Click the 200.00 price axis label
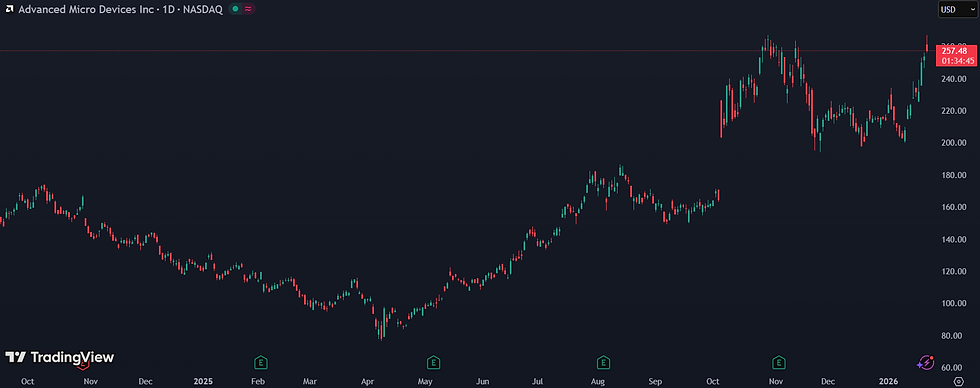The width and height of the screenshot is (980, 388). click(x=954, y=143)
